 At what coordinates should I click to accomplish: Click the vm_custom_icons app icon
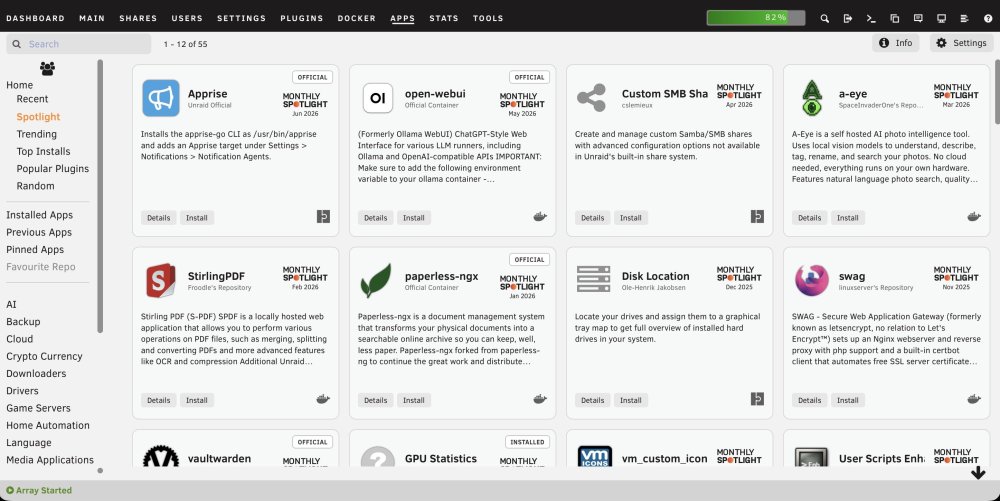click(x=595, y=457)
